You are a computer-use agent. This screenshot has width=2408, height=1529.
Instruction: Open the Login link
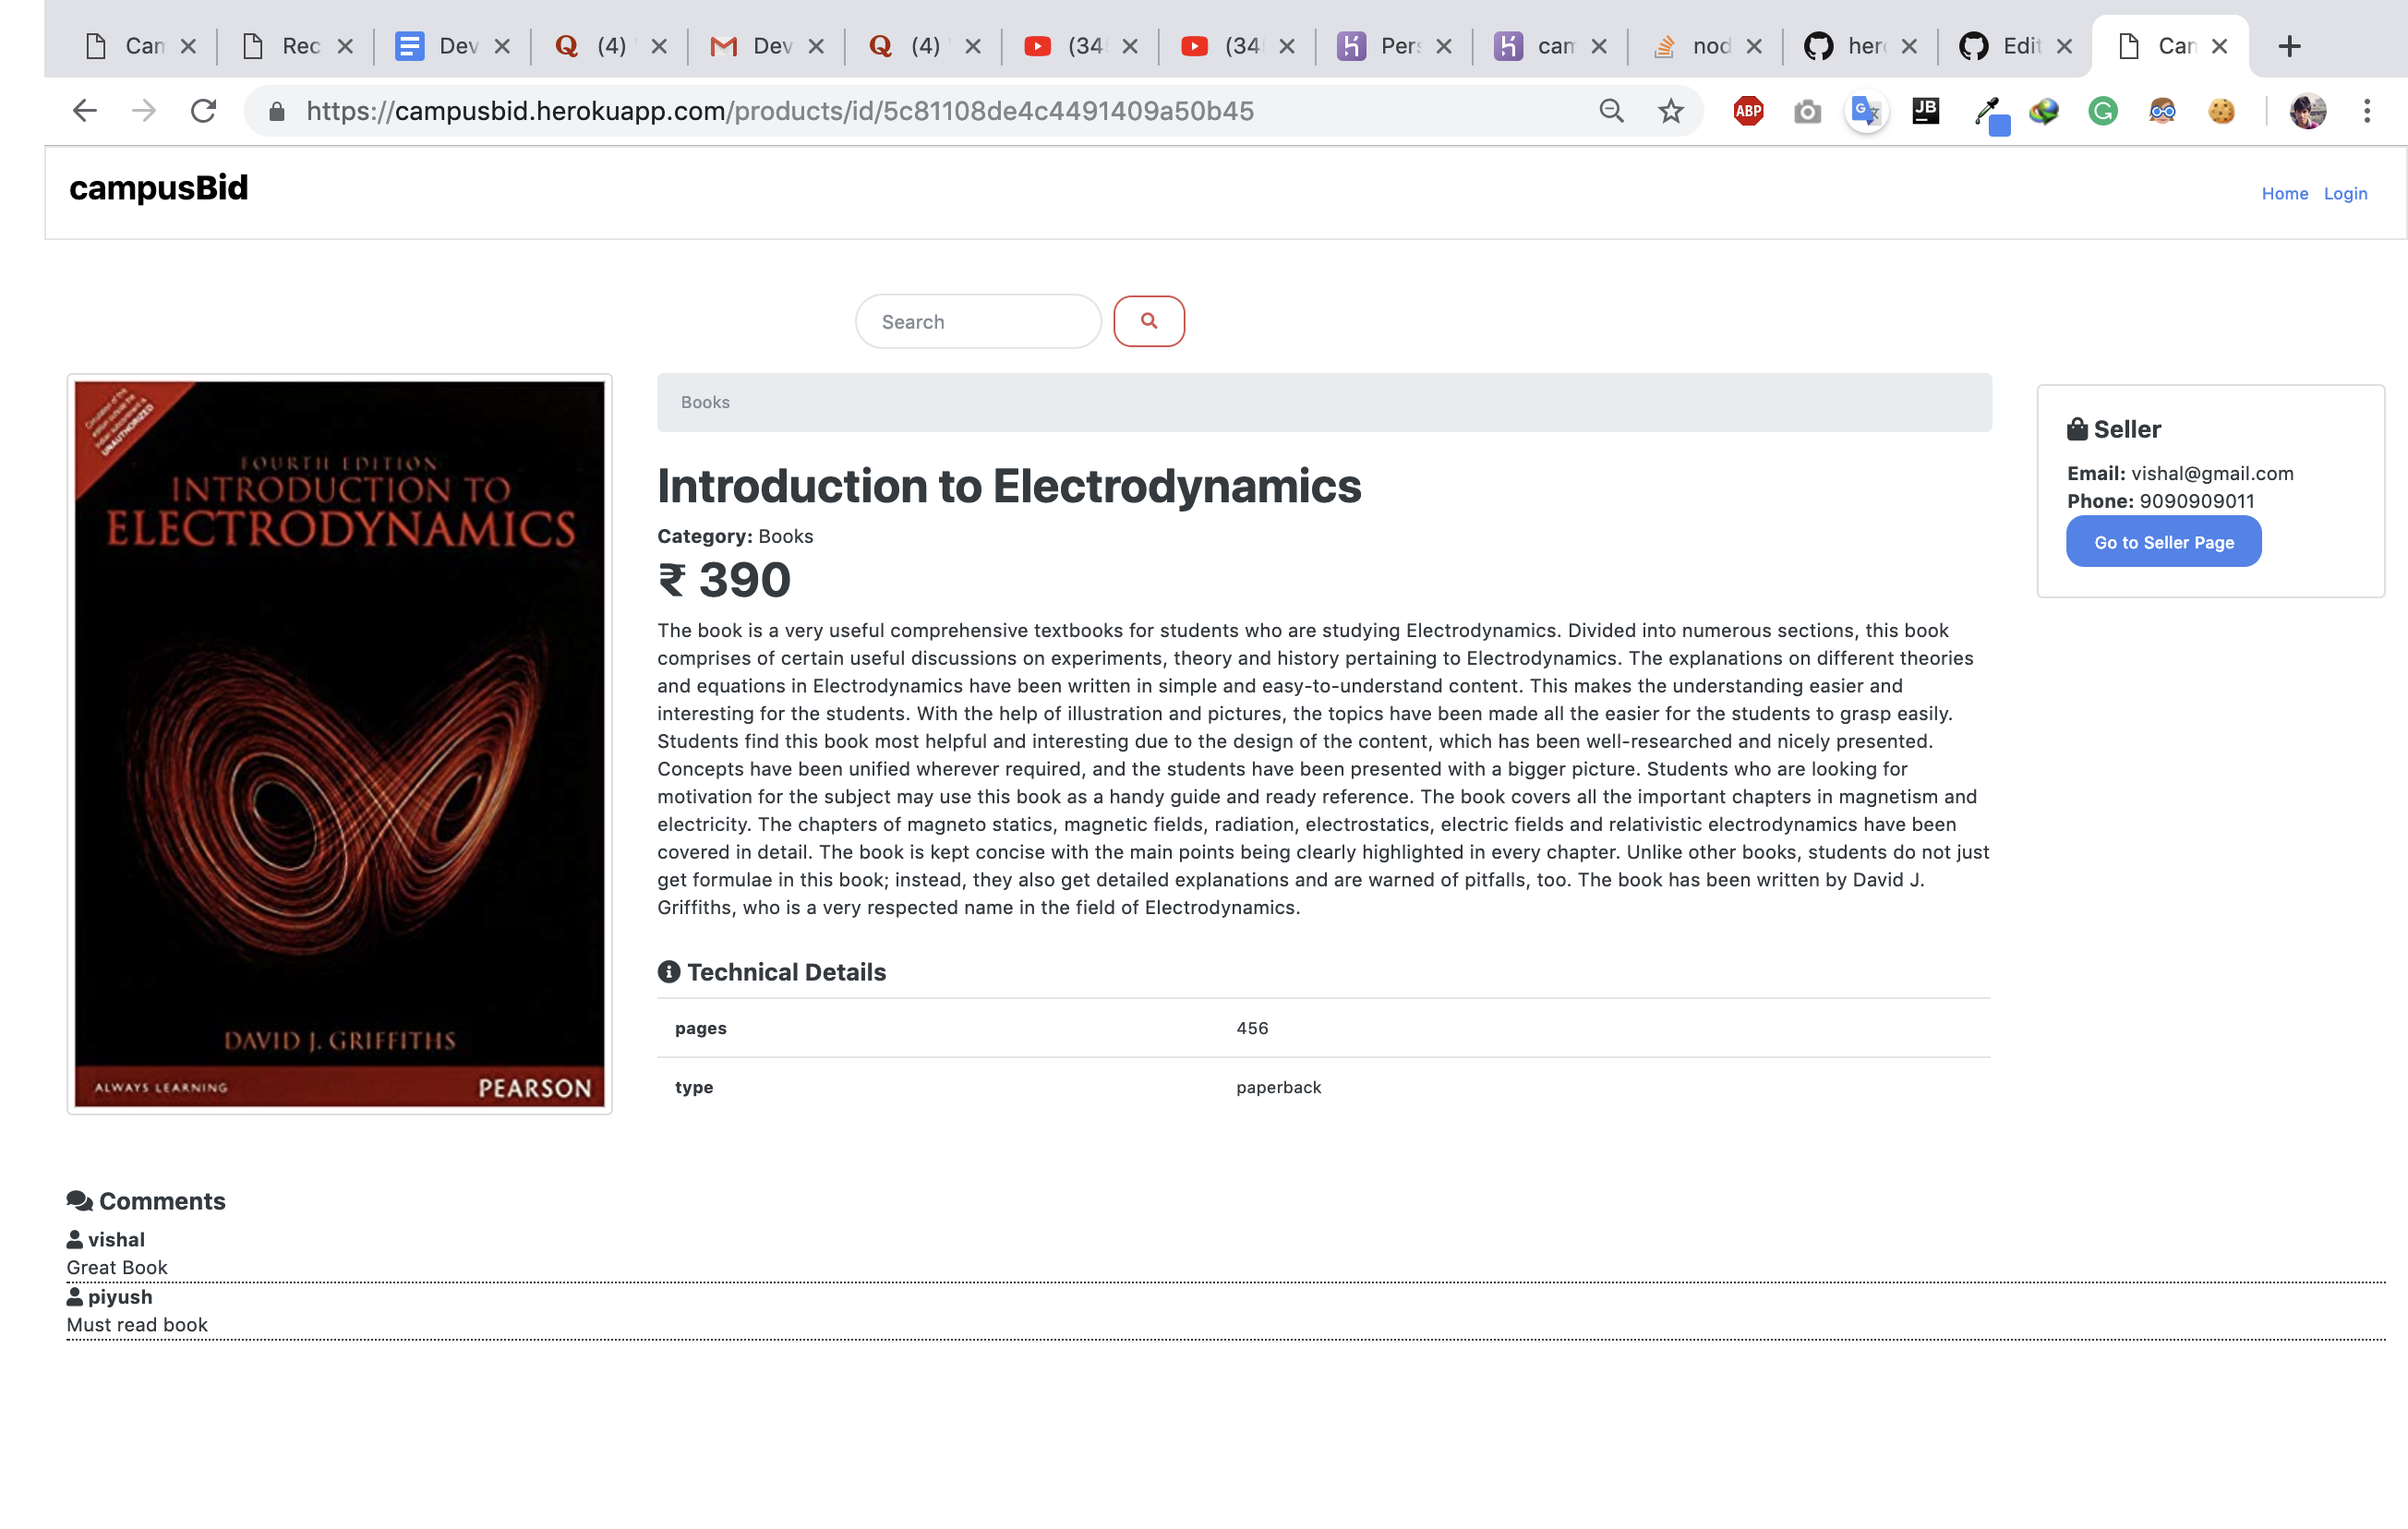pos(2344,194)
